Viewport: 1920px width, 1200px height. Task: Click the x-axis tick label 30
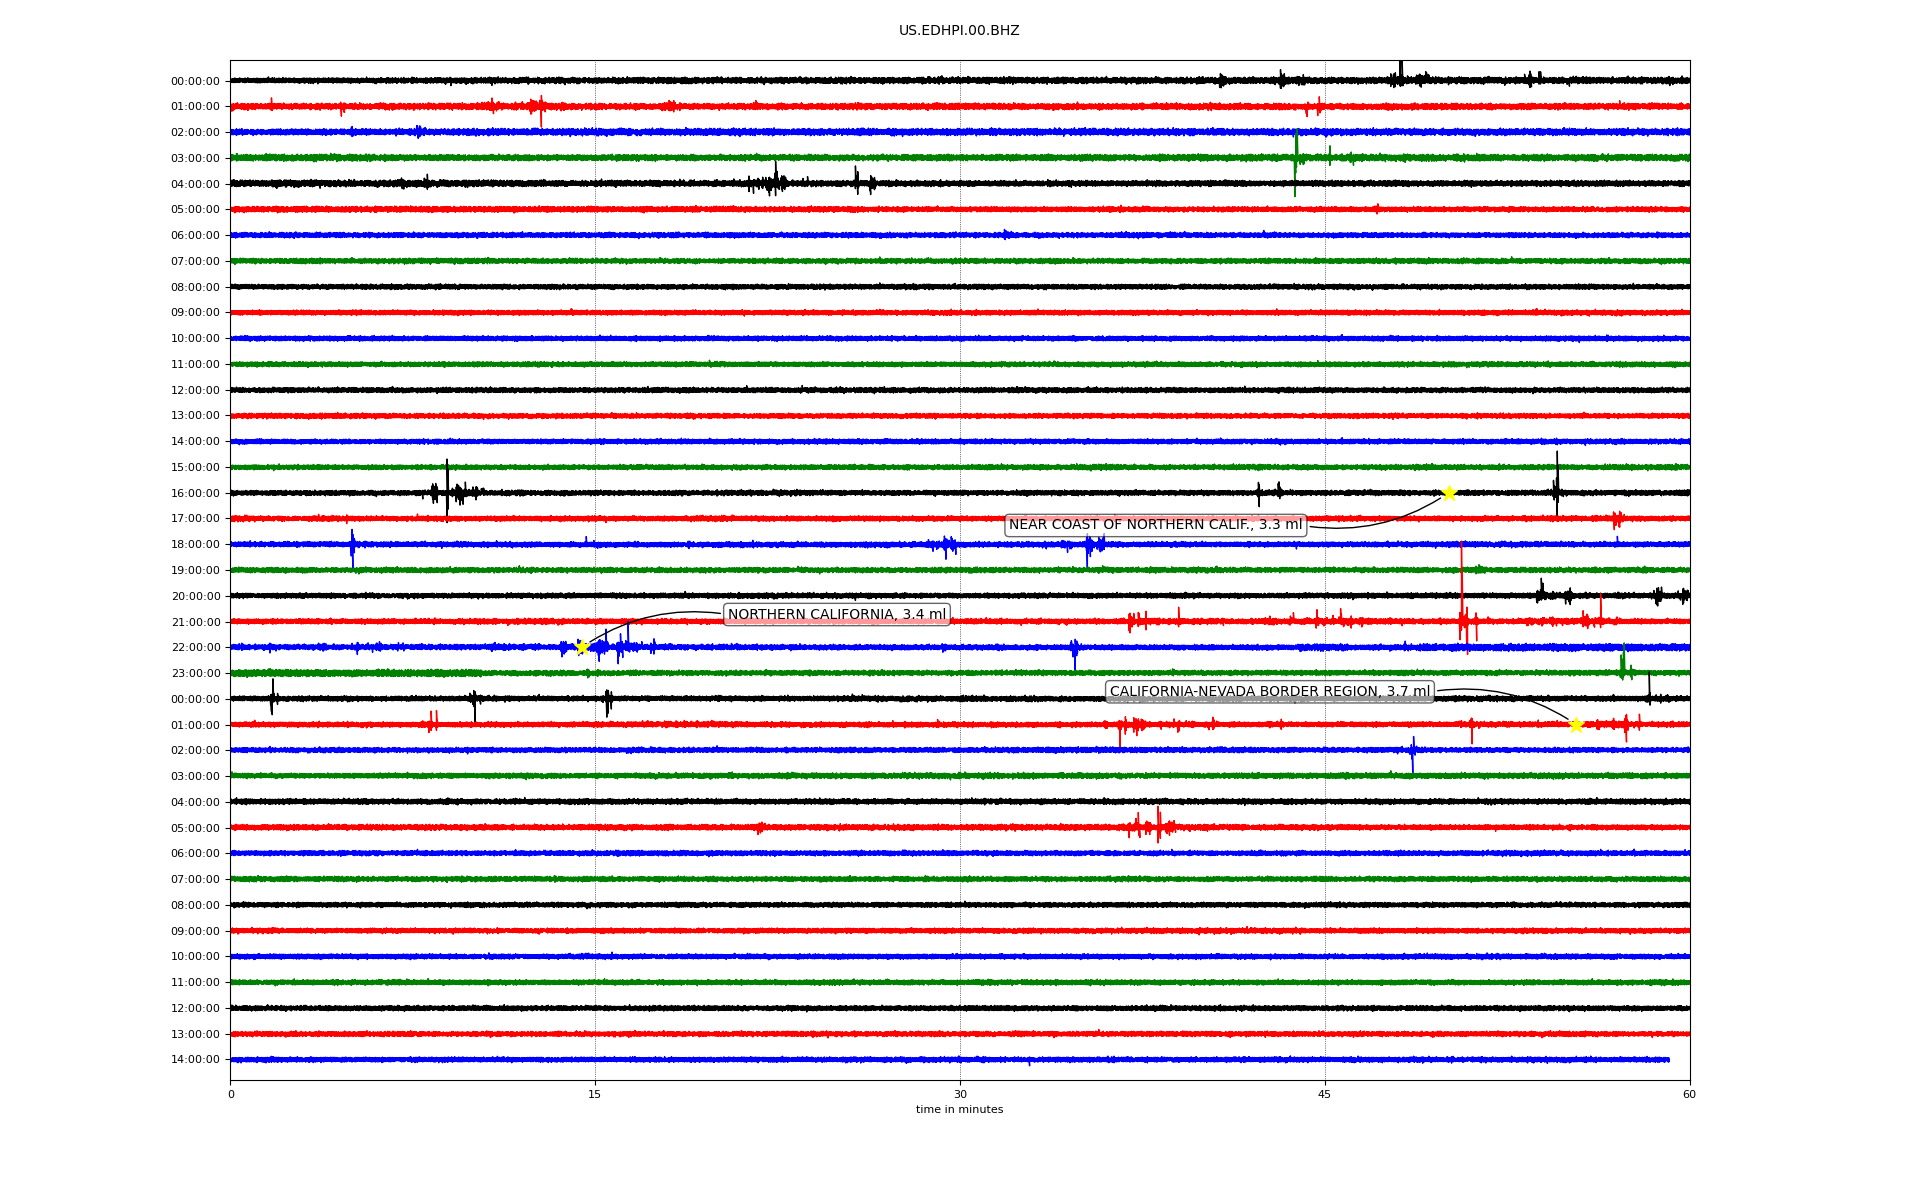coord(960,1094)
